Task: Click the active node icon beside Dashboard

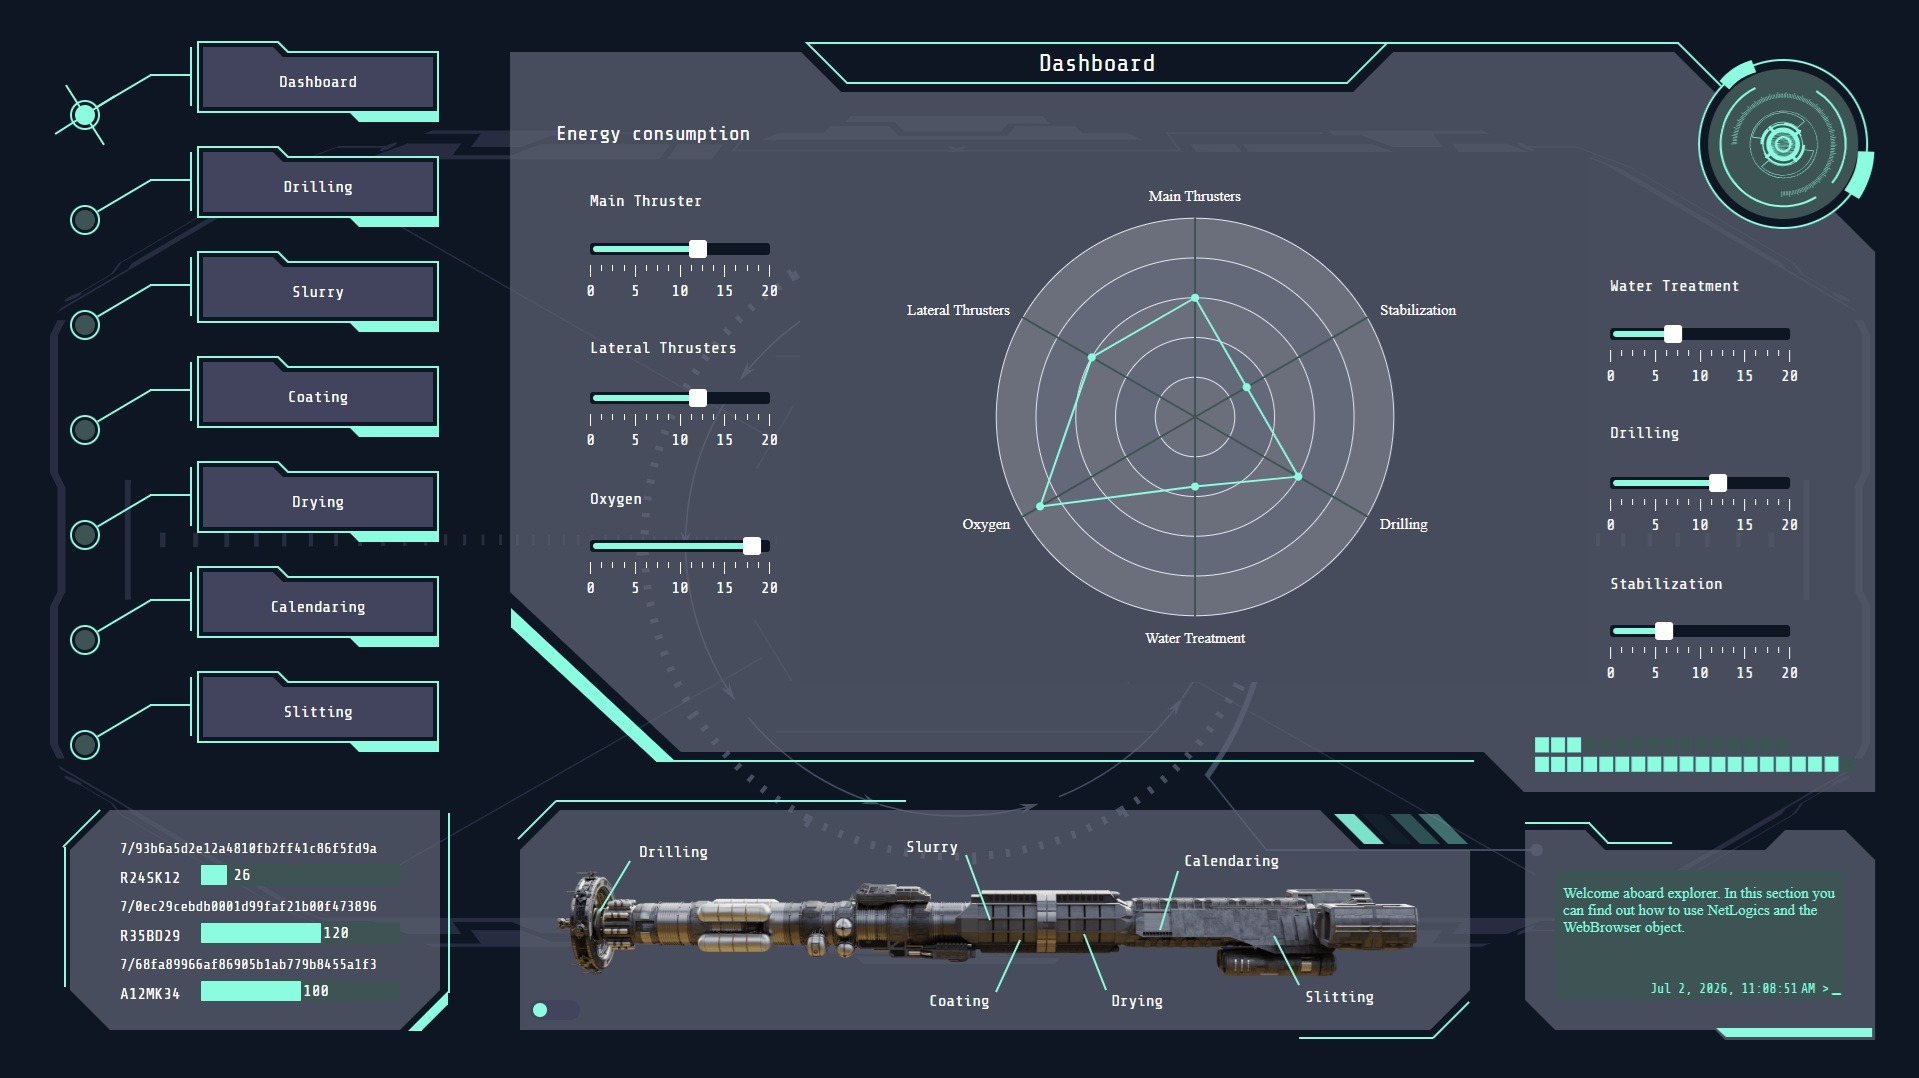Action: tap(85, 115)
